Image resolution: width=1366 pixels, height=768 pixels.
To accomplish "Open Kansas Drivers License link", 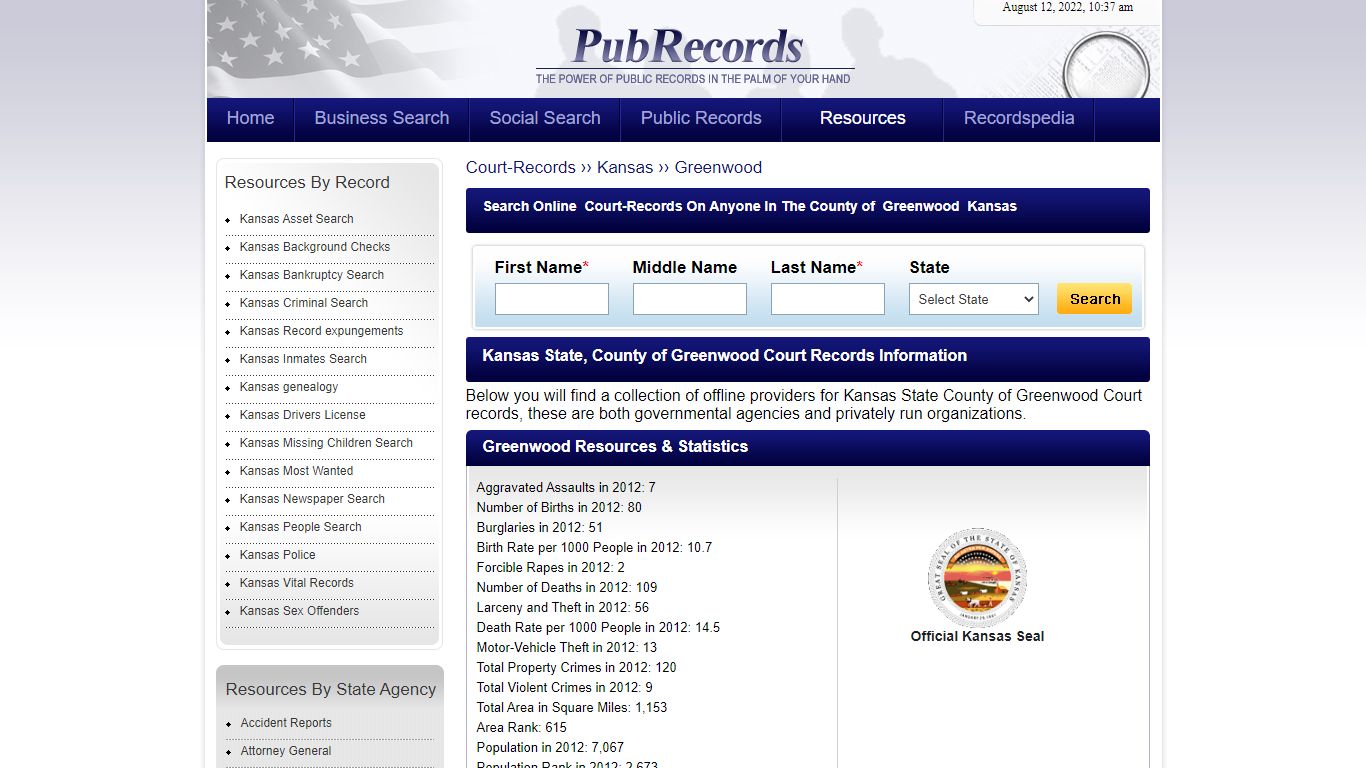I will 303,415.
